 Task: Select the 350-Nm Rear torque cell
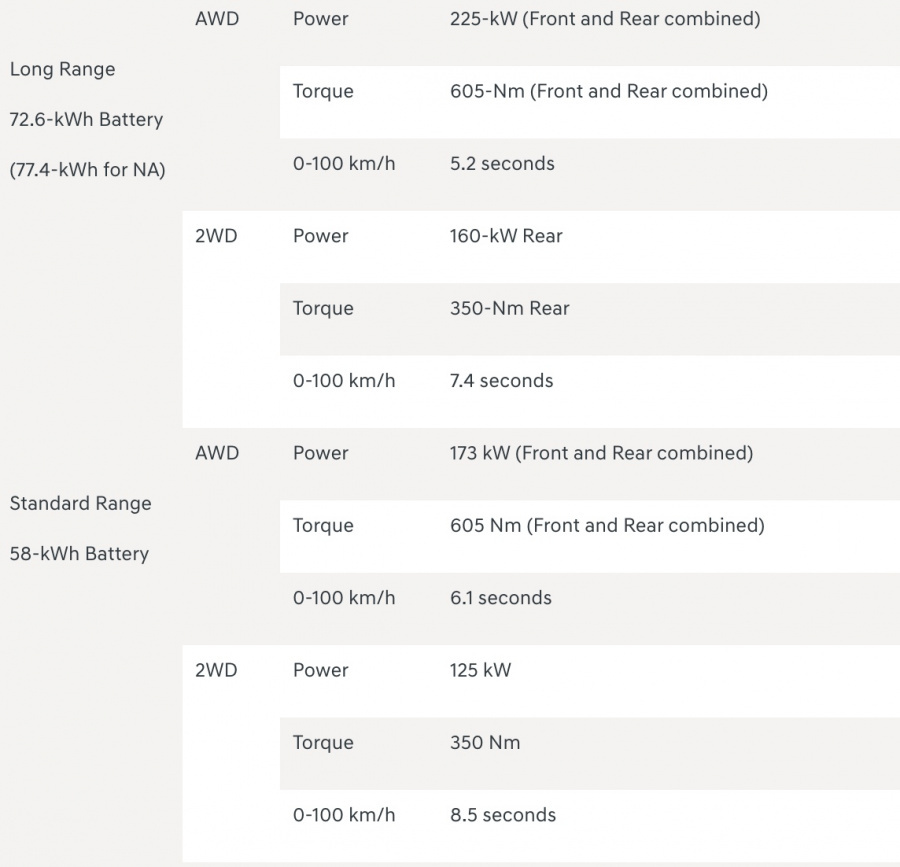click(509, 308)
